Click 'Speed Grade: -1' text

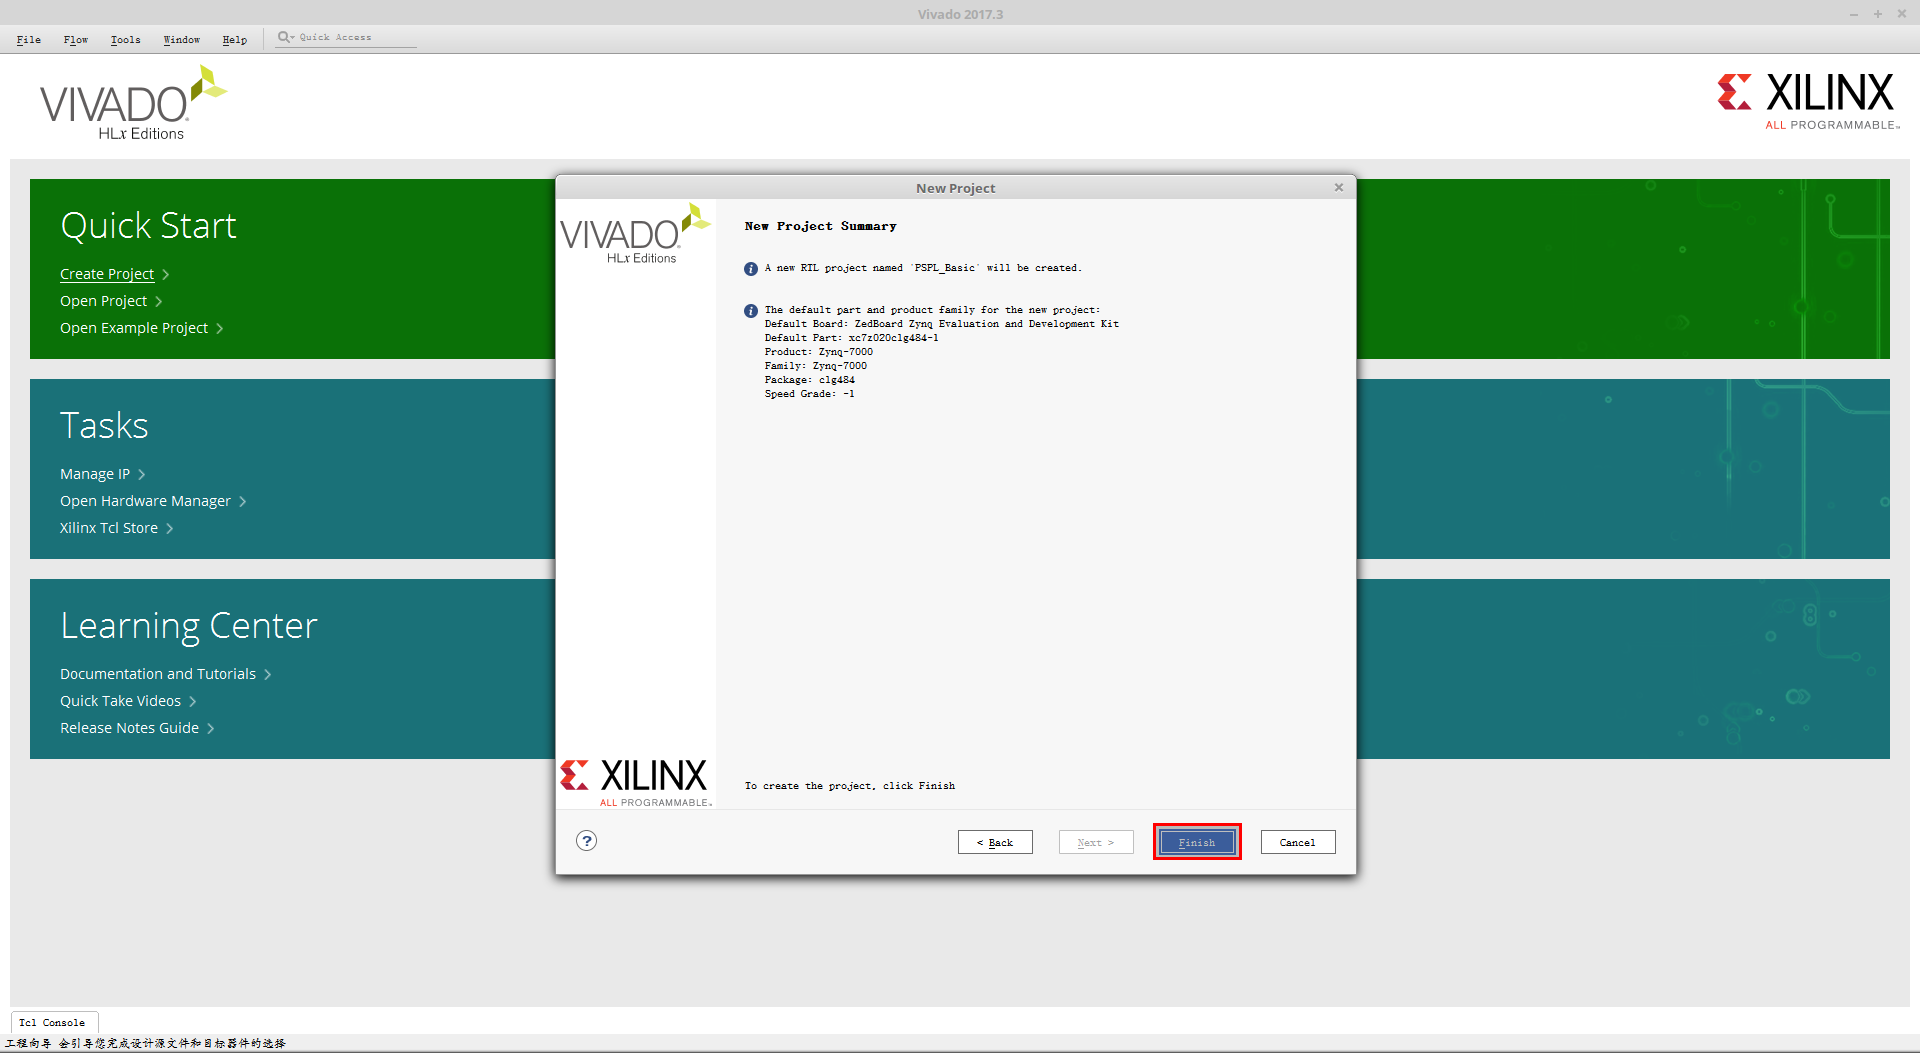[x=809, y=394]
